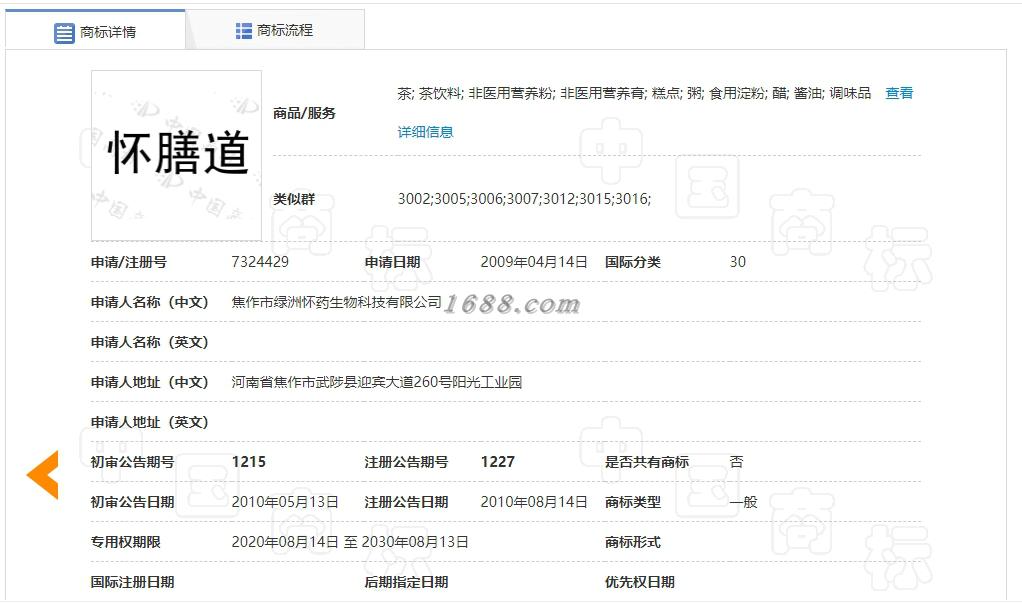
Task: Click the 申请/注册号 label
Action: (128, 262)
